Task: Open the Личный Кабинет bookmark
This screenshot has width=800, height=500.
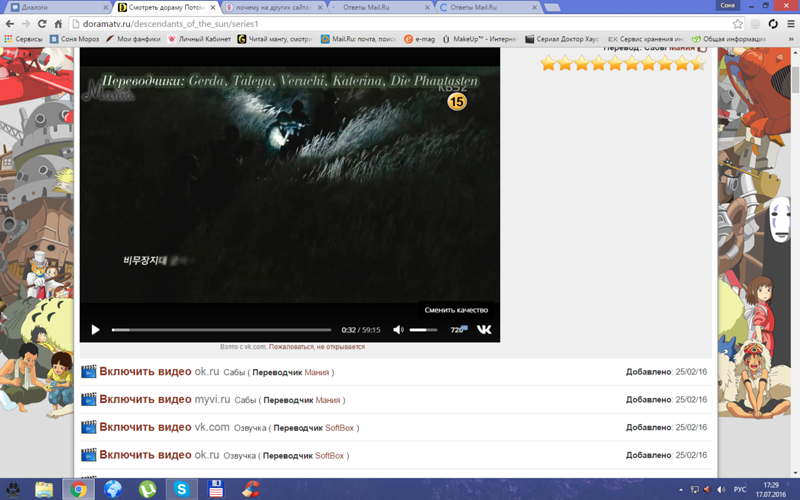Action: (x=199, y=39)
